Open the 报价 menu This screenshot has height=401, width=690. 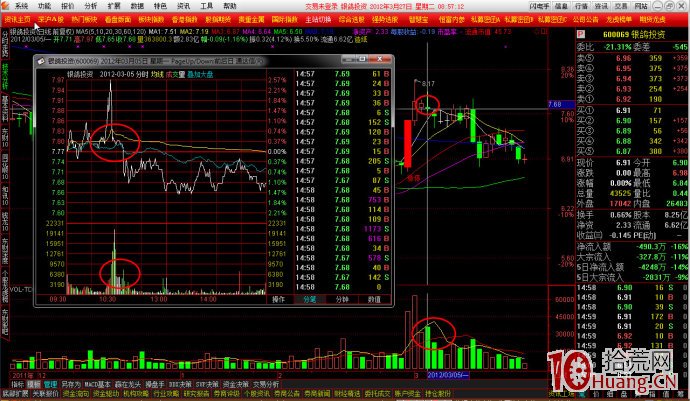click(x=67, y=6)
